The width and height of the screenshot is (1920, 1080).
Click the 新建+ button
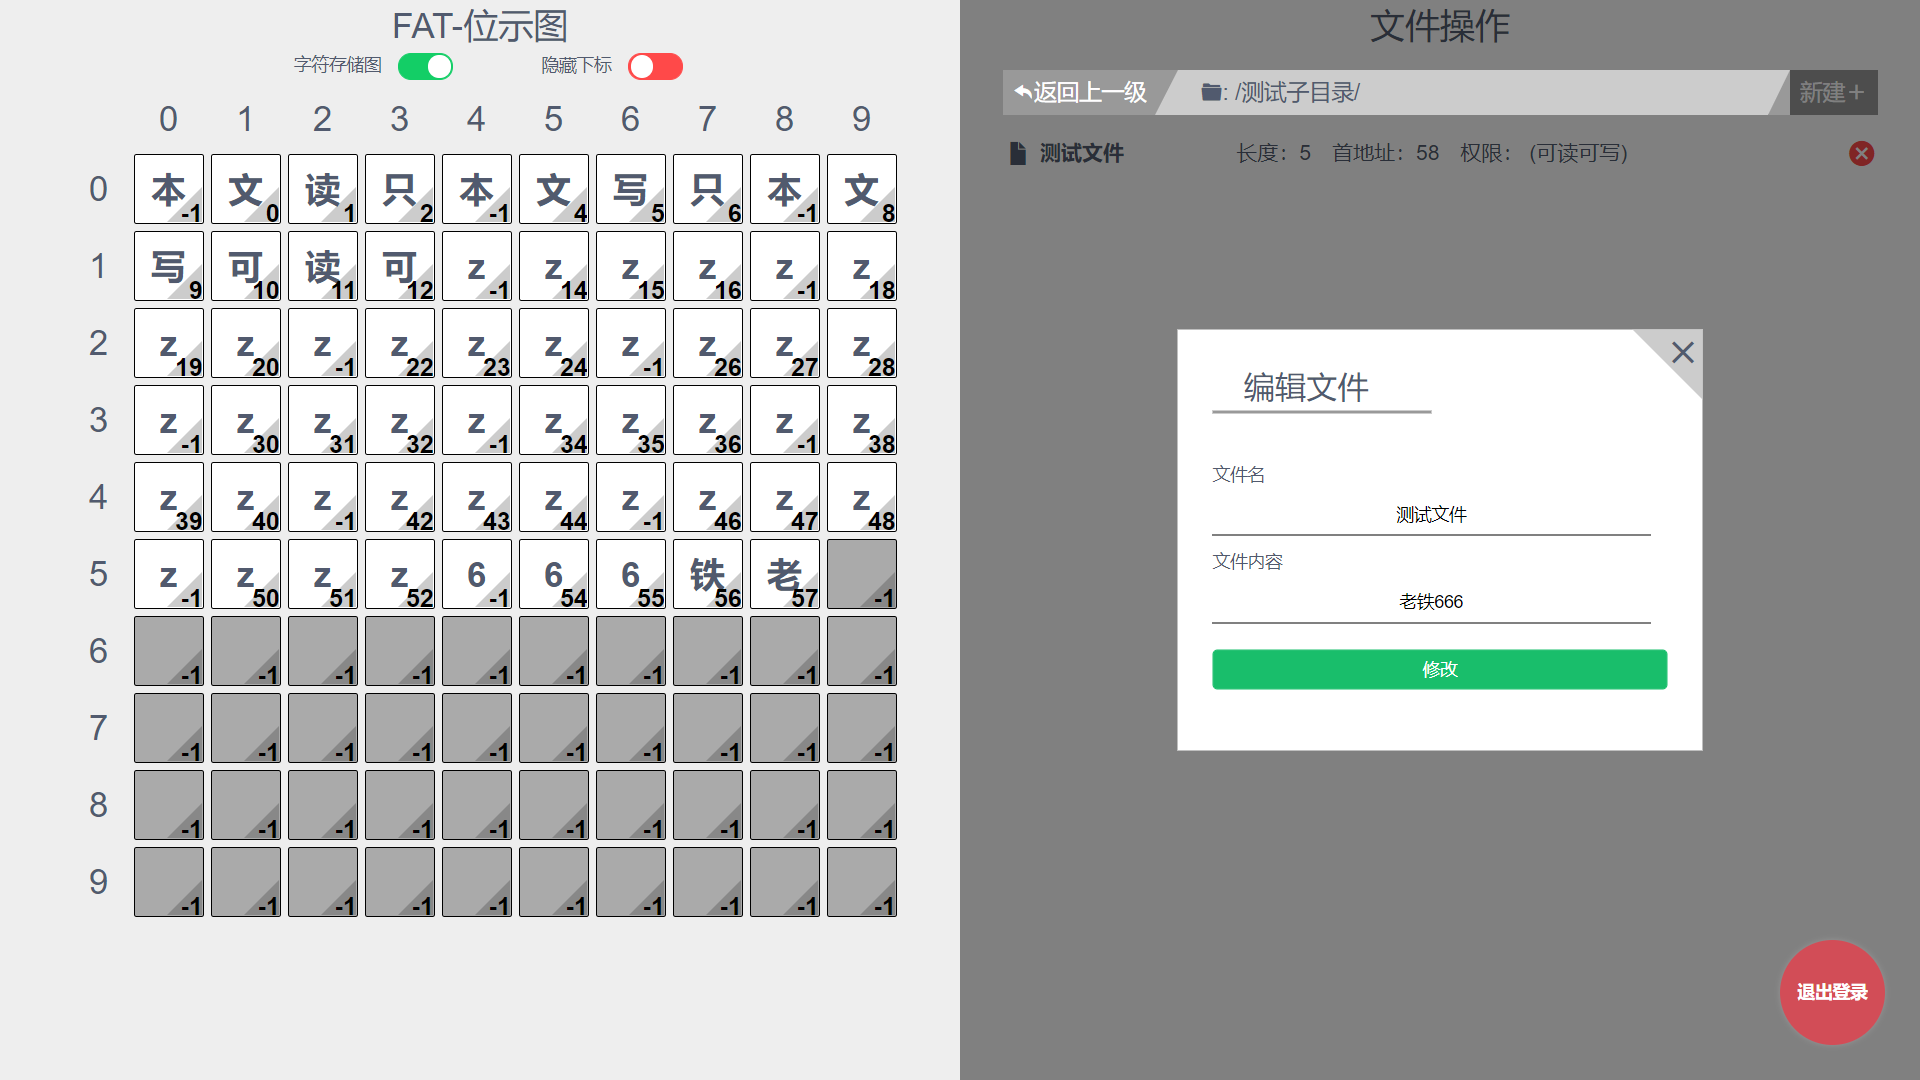[x=1832, y=92]
